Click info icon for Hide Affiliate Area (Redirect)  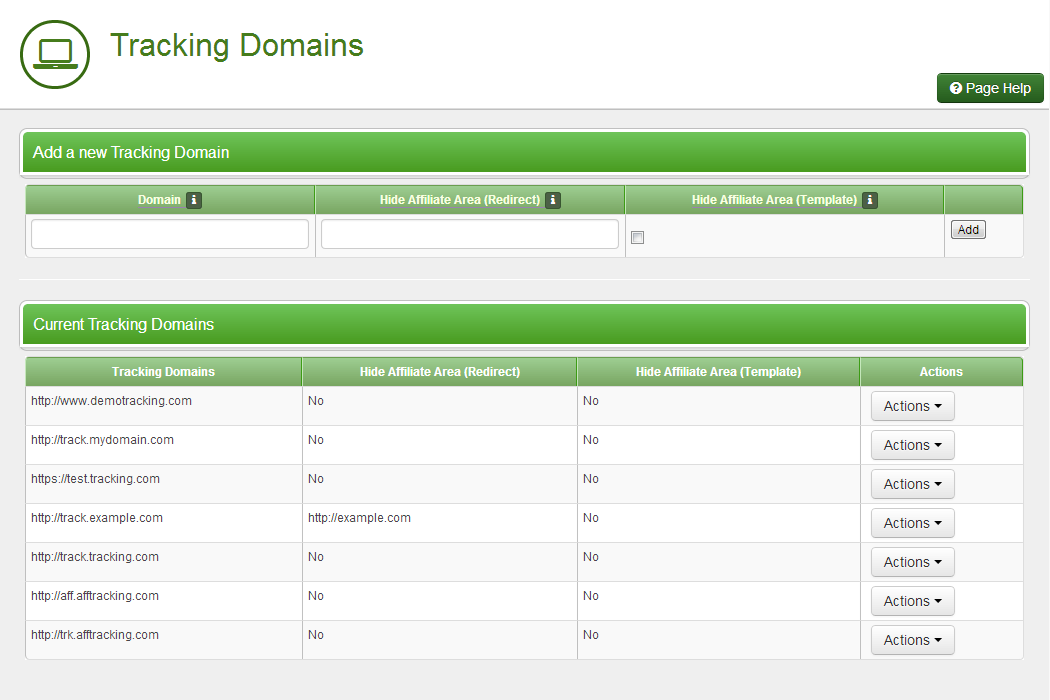pyautogui.click(x=553, y=200)
